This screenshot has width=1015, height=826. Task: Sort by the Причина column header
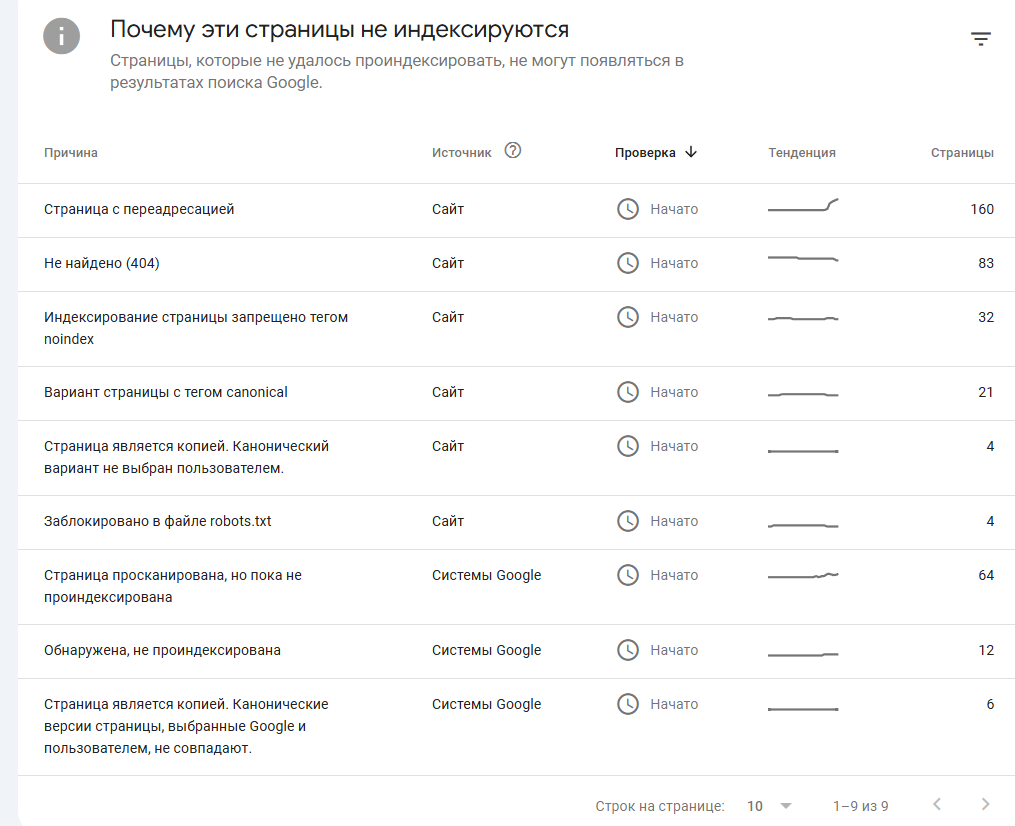[x=71, y=153]
